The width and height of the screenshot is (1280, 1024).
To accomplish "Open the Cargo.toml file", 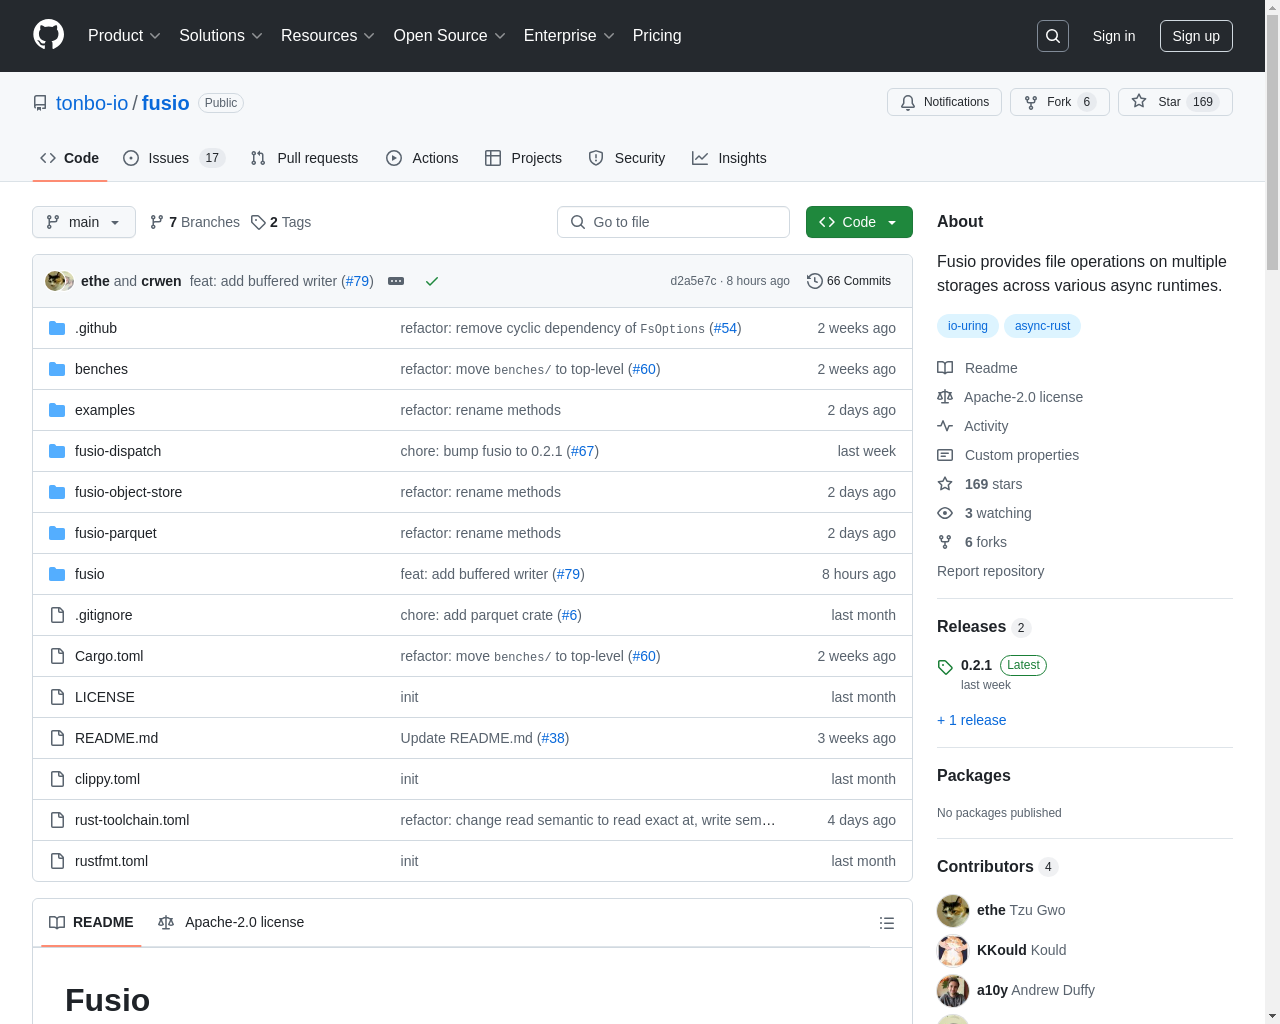I will click(x=109, y=656).
